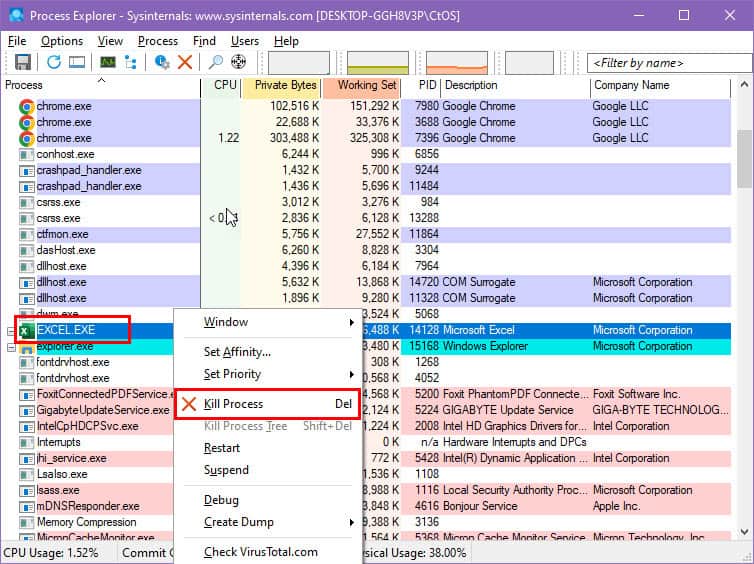The image size is (754, 564).
Task: Click the Properties toolbar icon
Action: point(162,62)
